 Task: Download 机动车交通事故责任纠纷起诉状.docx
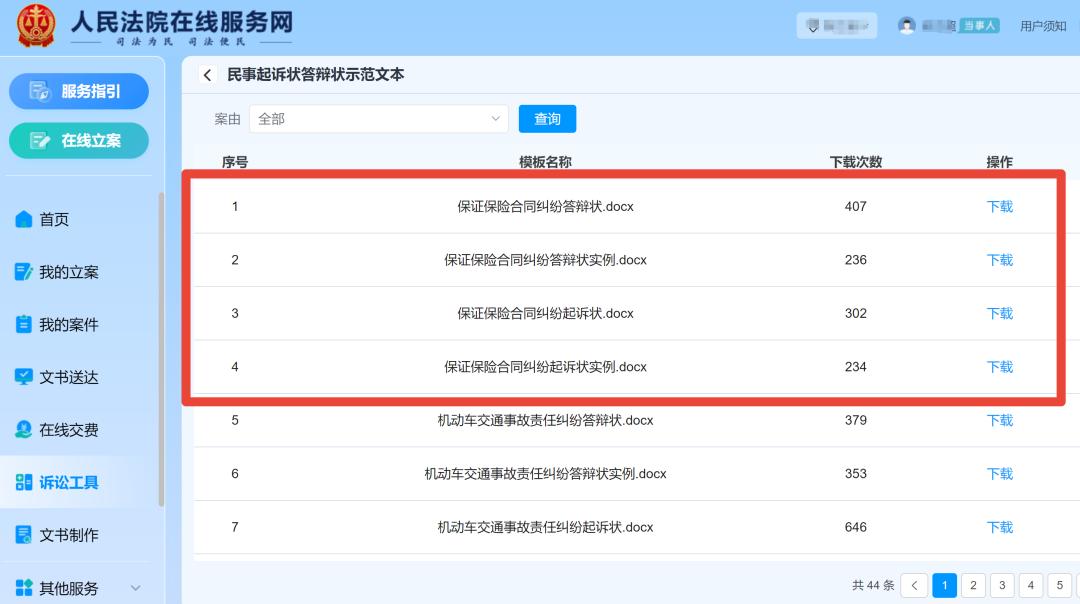point(1000,527)
